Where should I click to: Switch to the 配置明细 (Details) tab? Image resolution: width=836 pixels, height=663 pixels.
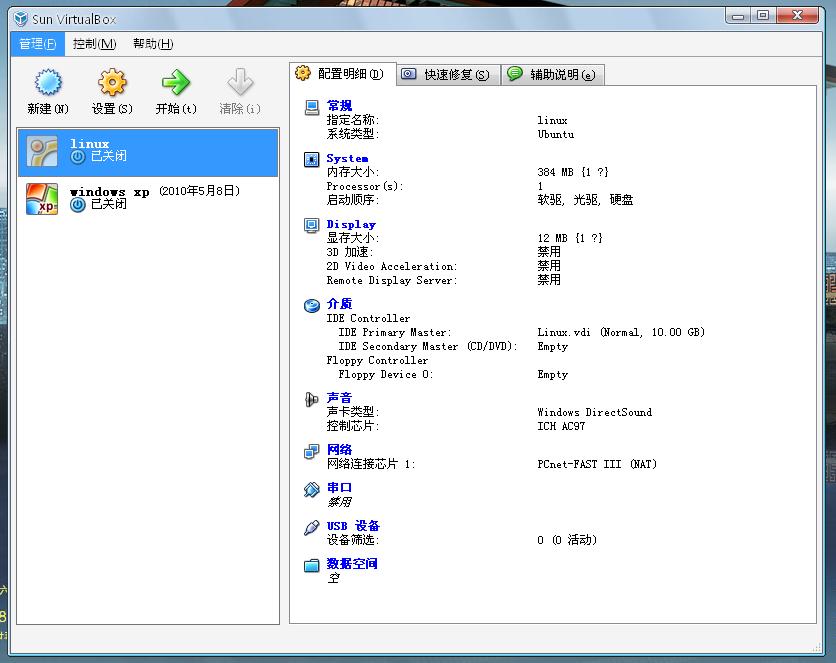[x=343, y=74]
